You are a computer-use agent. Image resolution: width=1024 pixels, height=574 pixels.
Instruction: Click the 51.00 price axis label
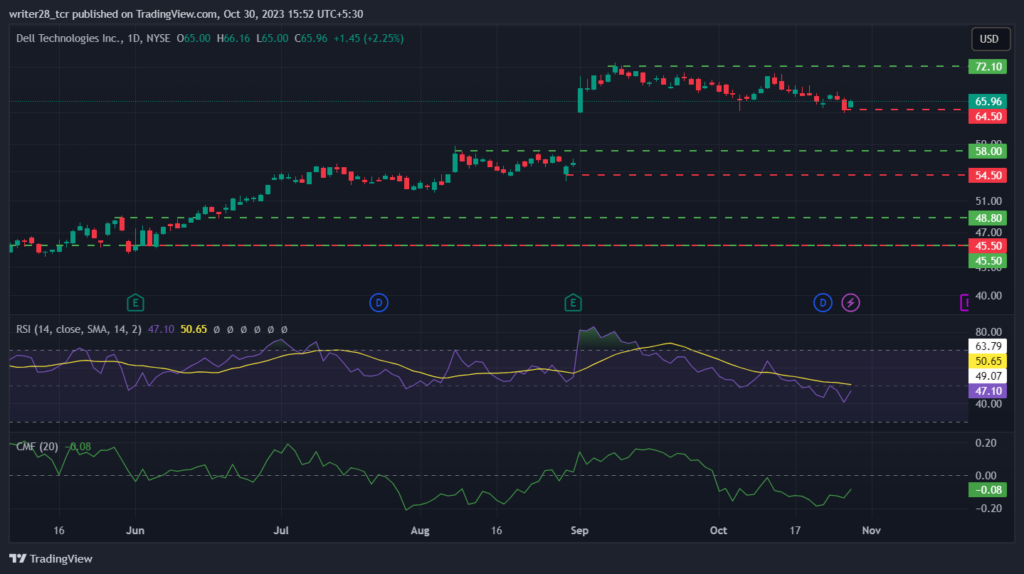[x=988, y=201]
